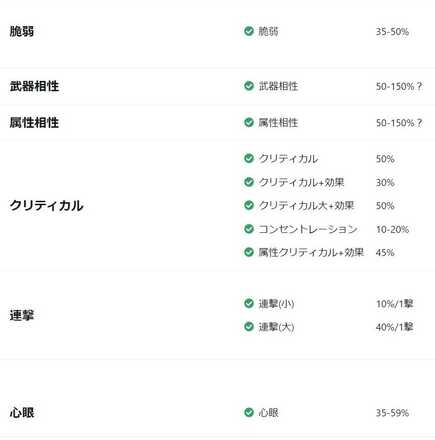Toggle the 連撃(小) green checkmark
The width and height of the screenshot is (435, 440).
pyautogui.click(x=249, y=303)
